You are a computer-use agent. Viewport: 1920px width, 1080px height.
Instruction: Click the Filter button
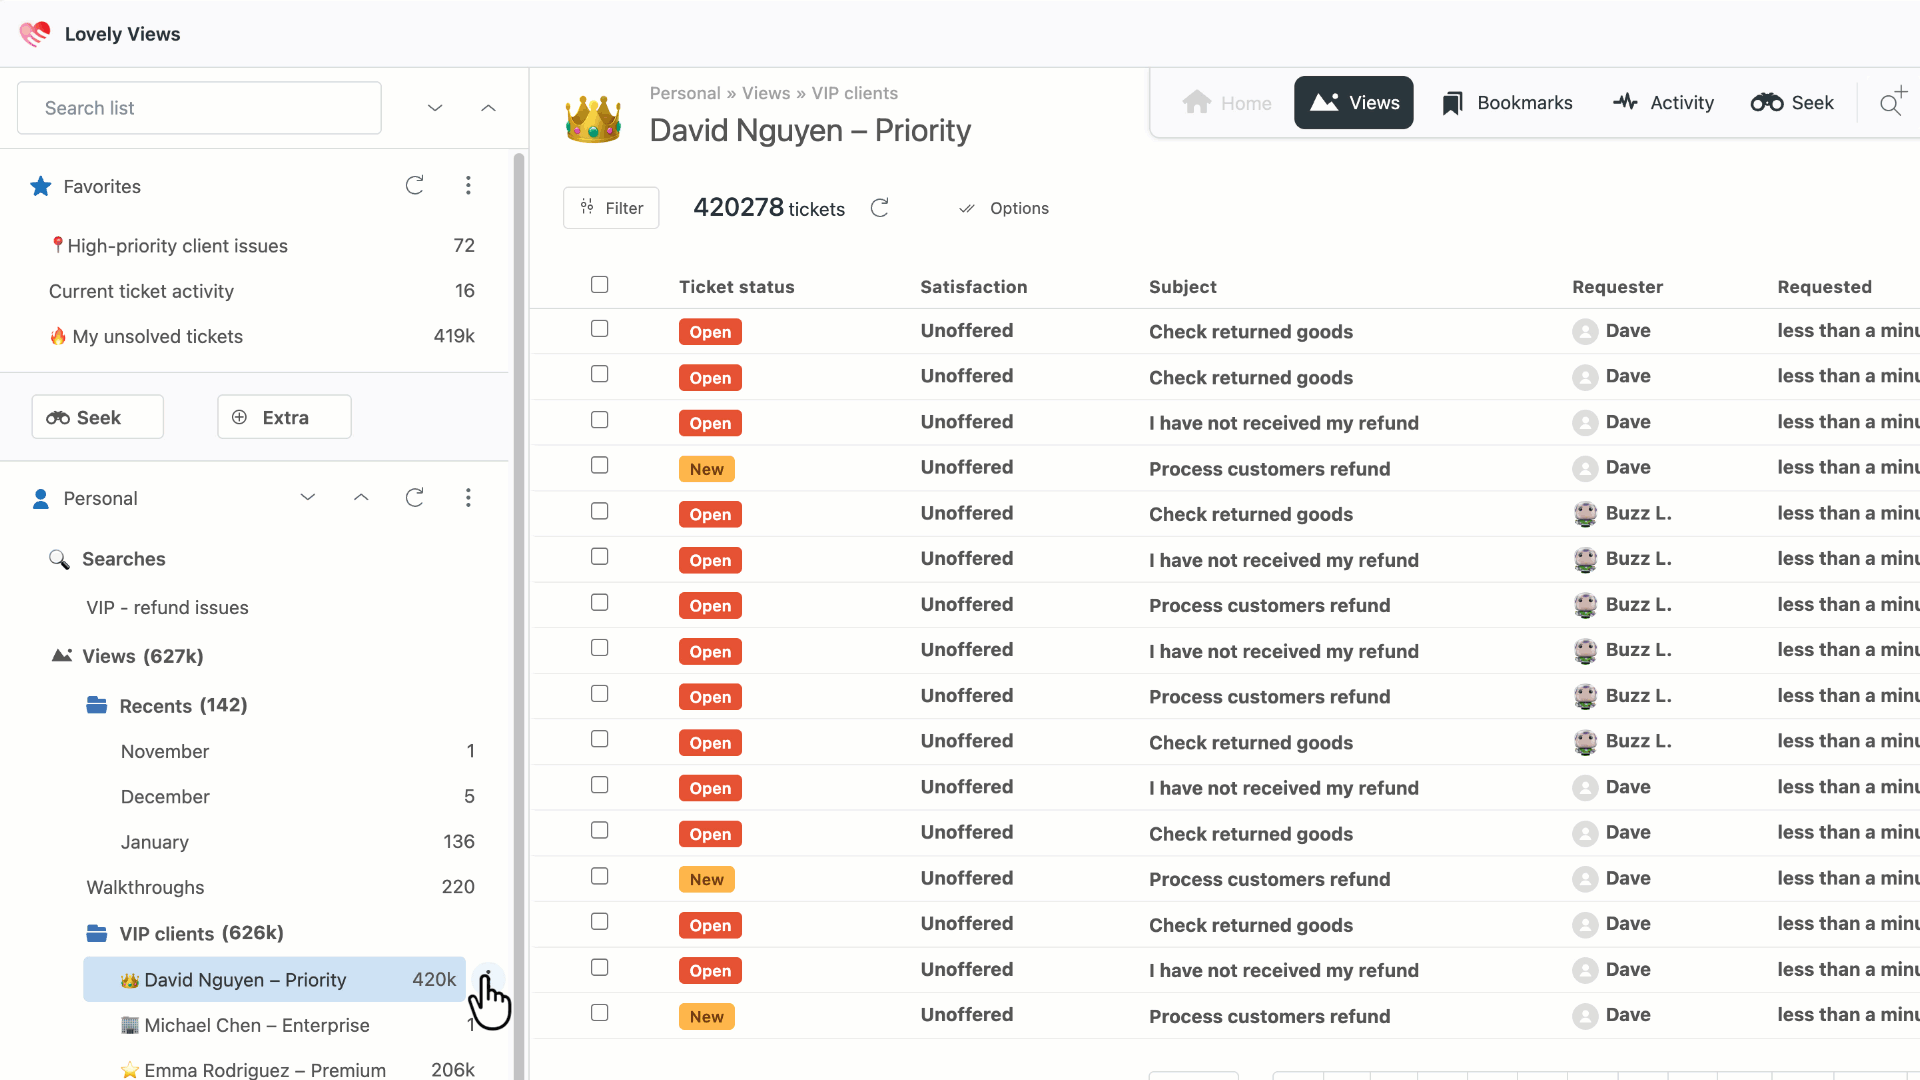611,208
